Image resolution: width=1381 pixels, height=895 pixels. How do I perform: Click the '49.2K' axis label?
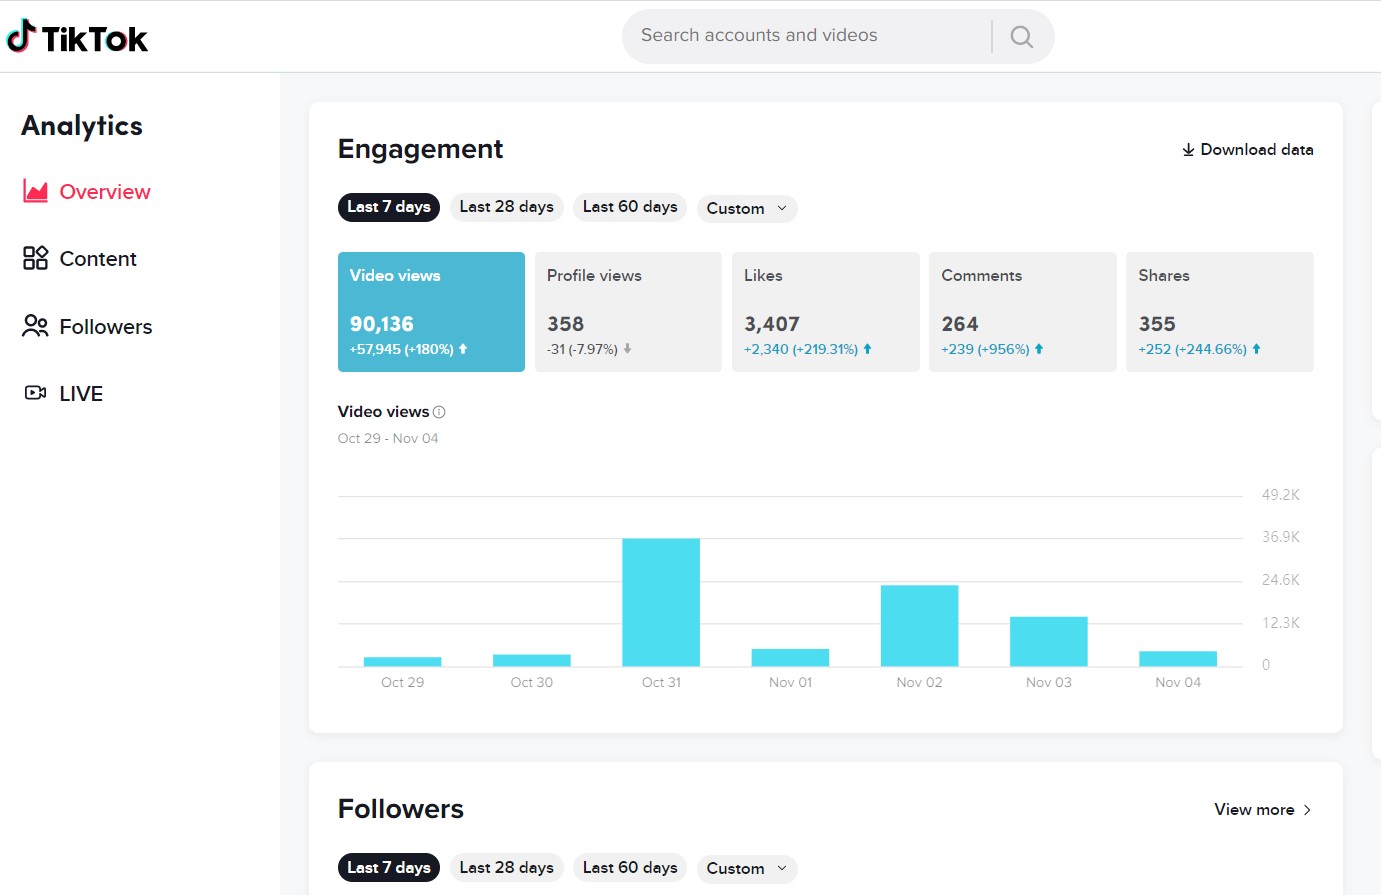pos(1280,495)
